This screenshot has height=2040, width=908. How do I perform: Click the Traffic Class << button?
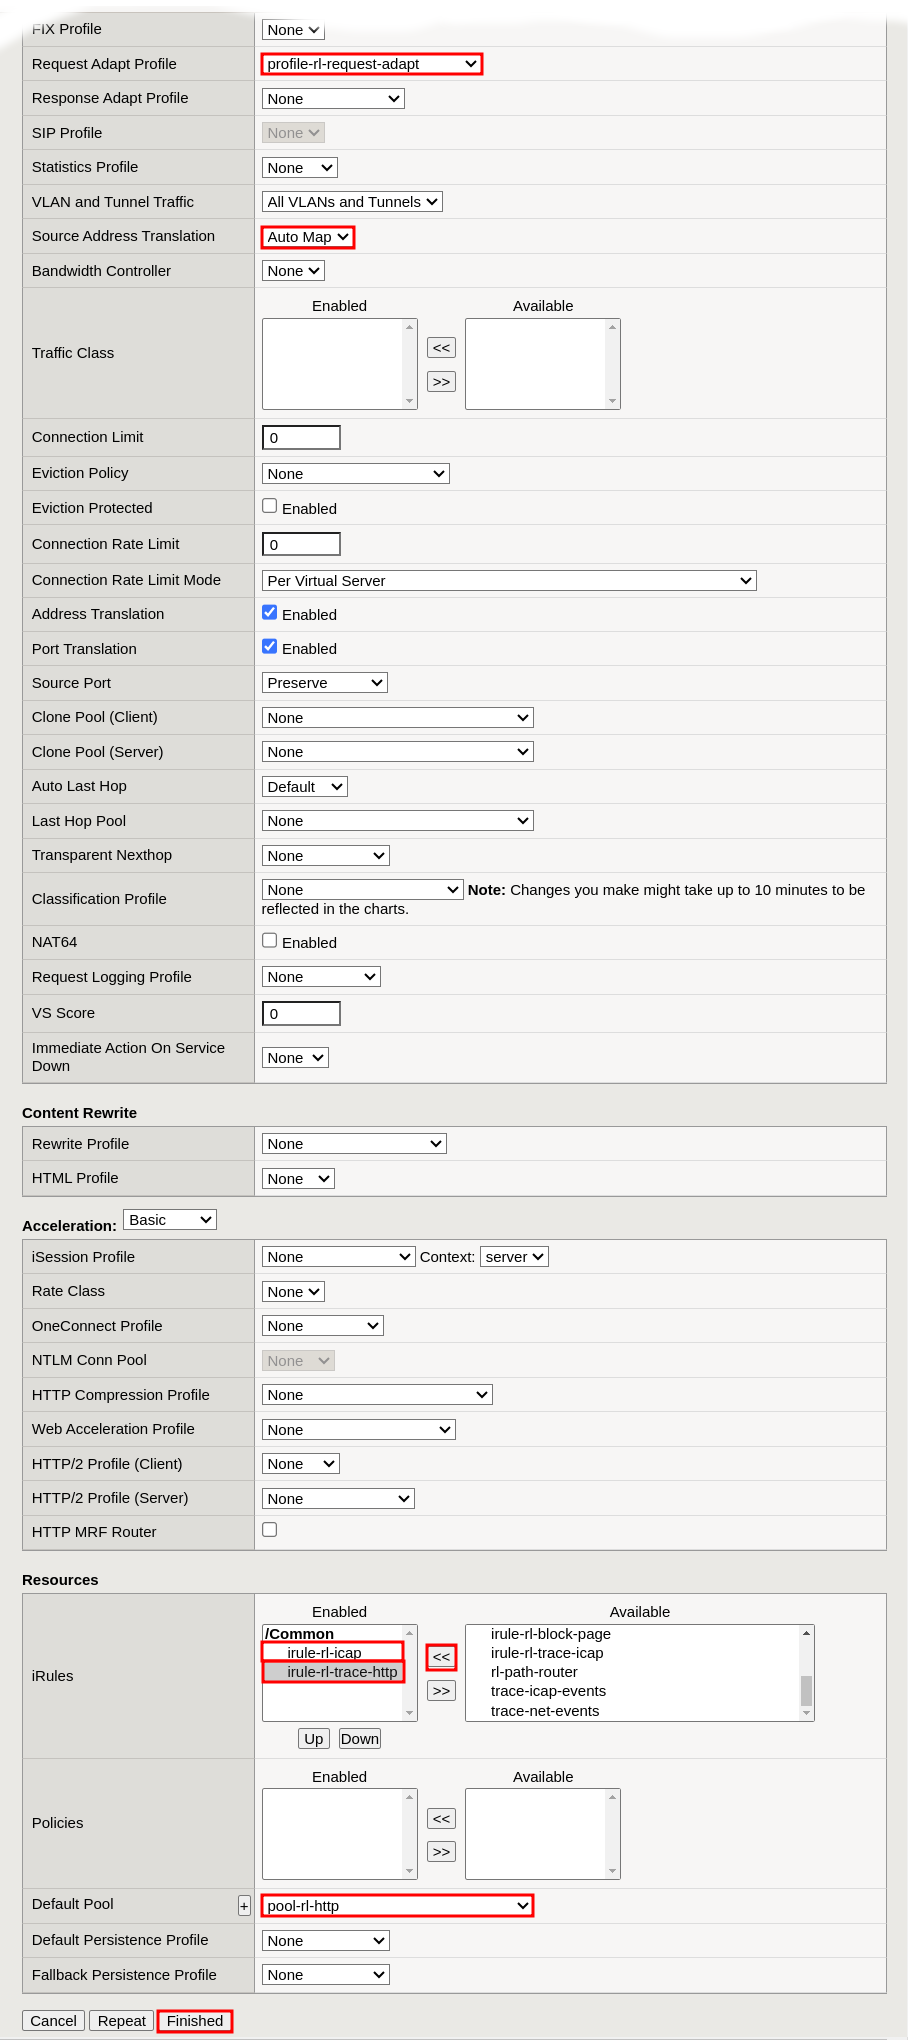(441, 347)
